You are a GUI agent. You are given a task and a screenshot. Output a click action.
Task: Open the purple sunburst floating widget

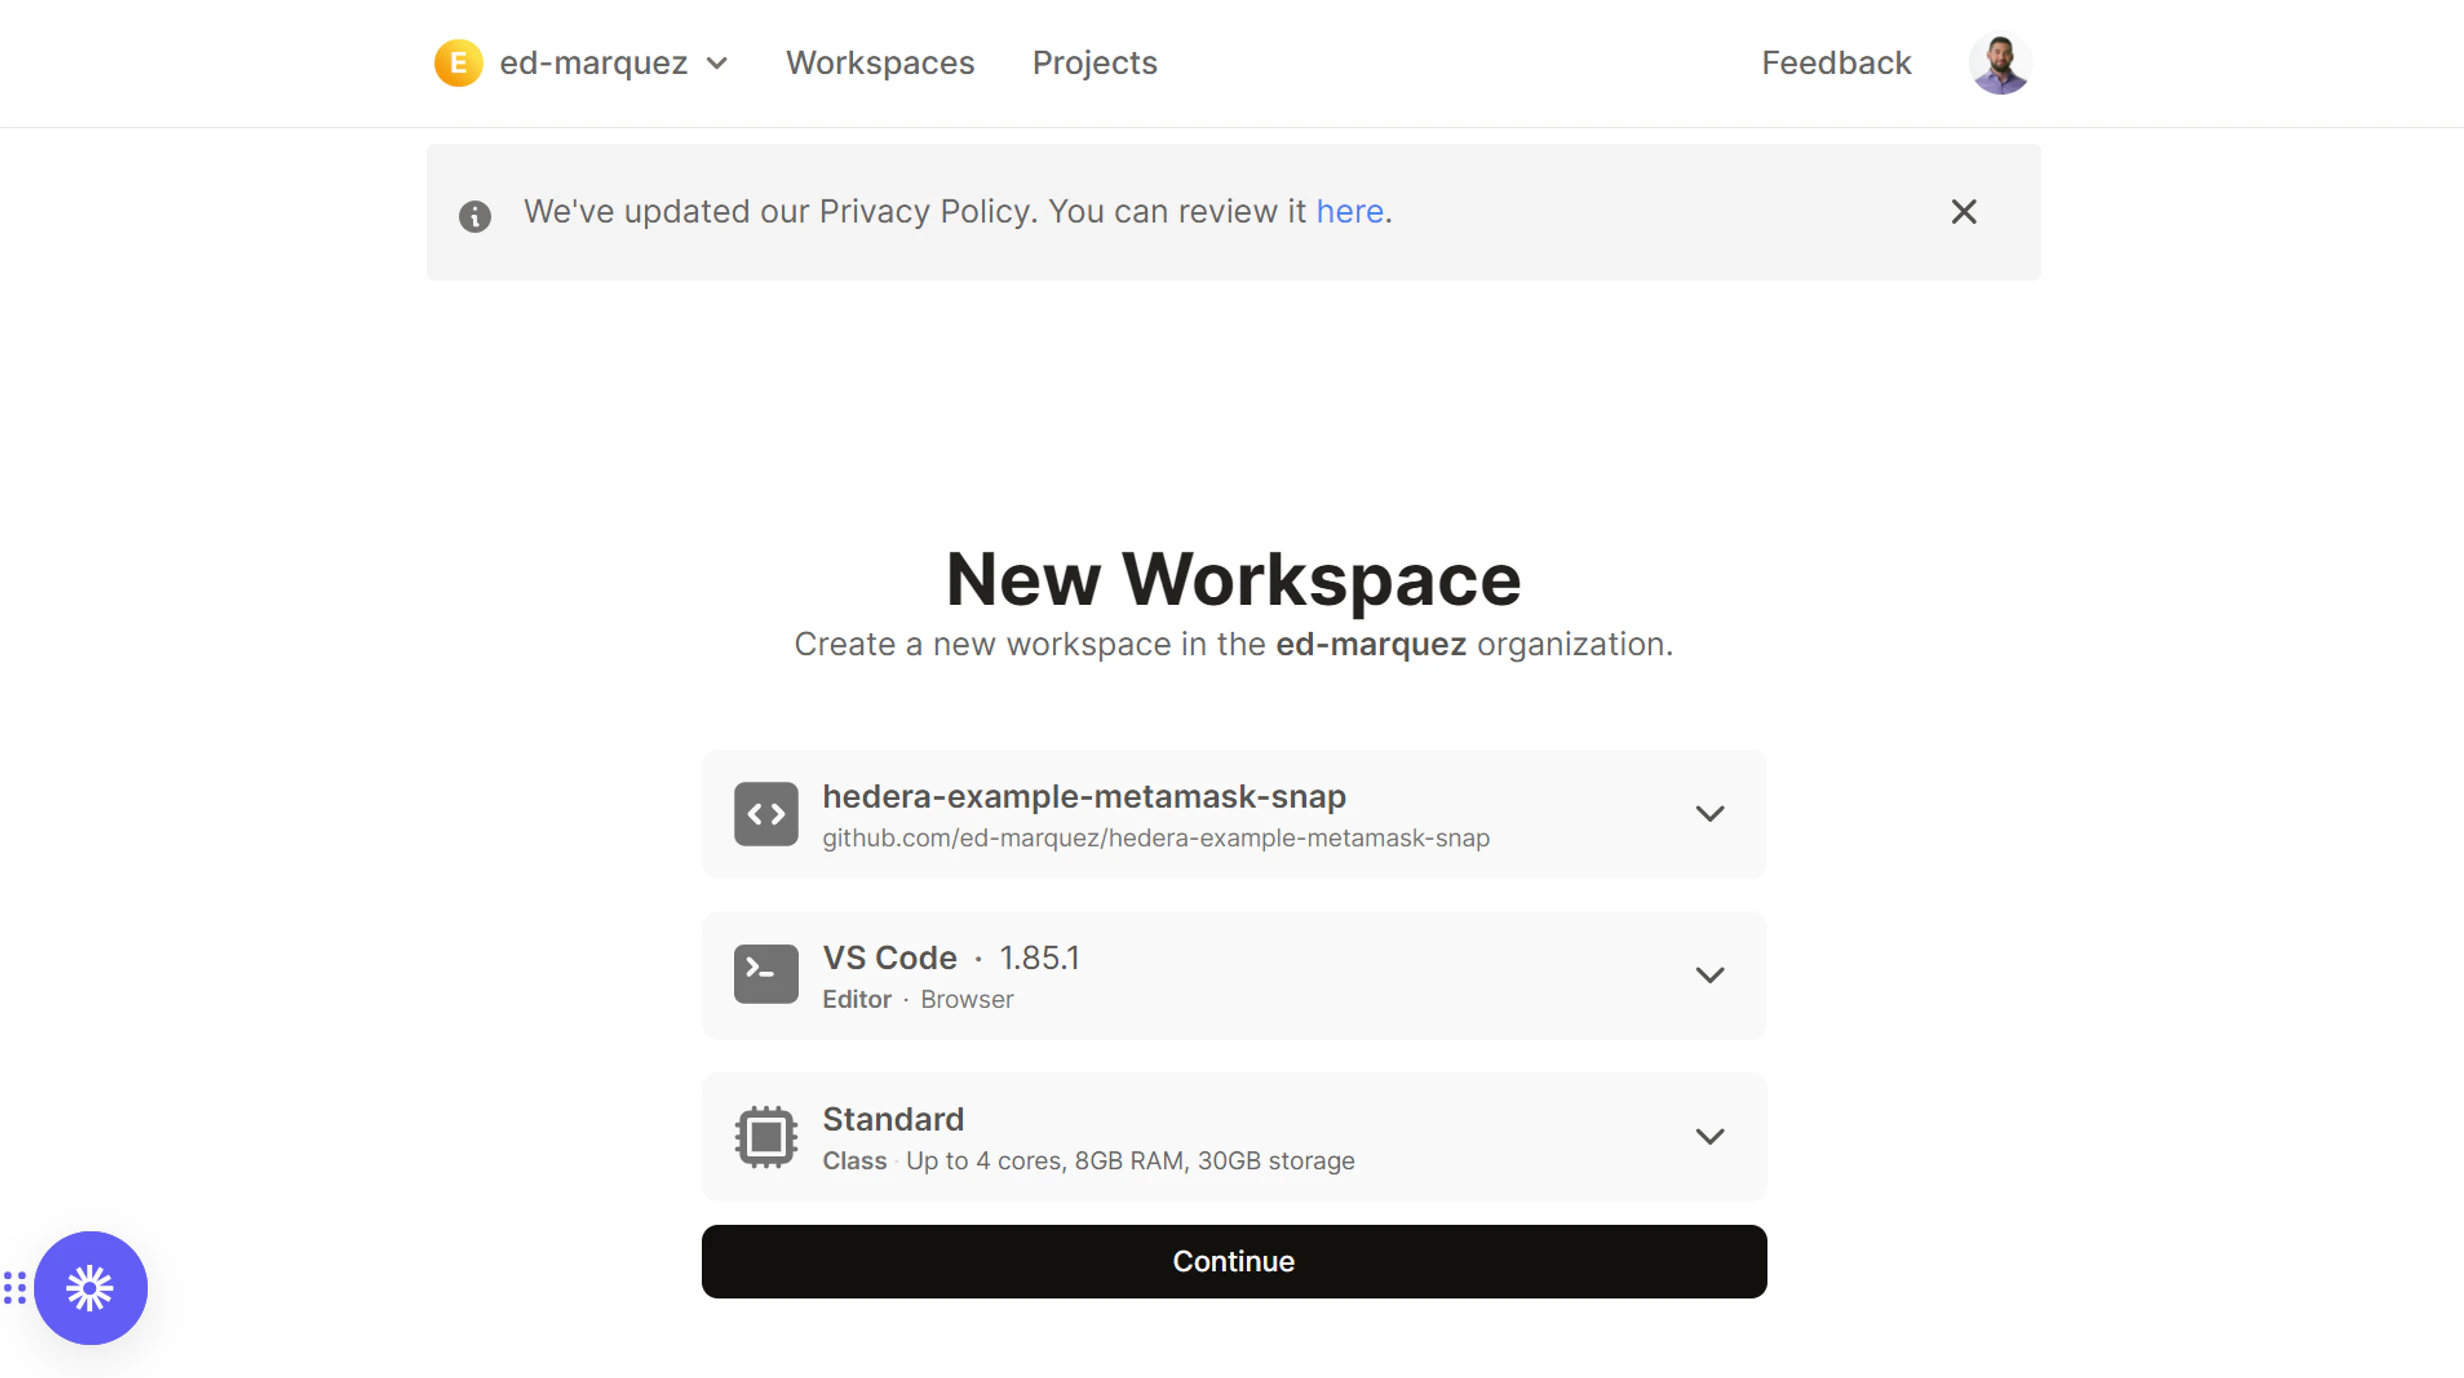tap(90, 1287)
